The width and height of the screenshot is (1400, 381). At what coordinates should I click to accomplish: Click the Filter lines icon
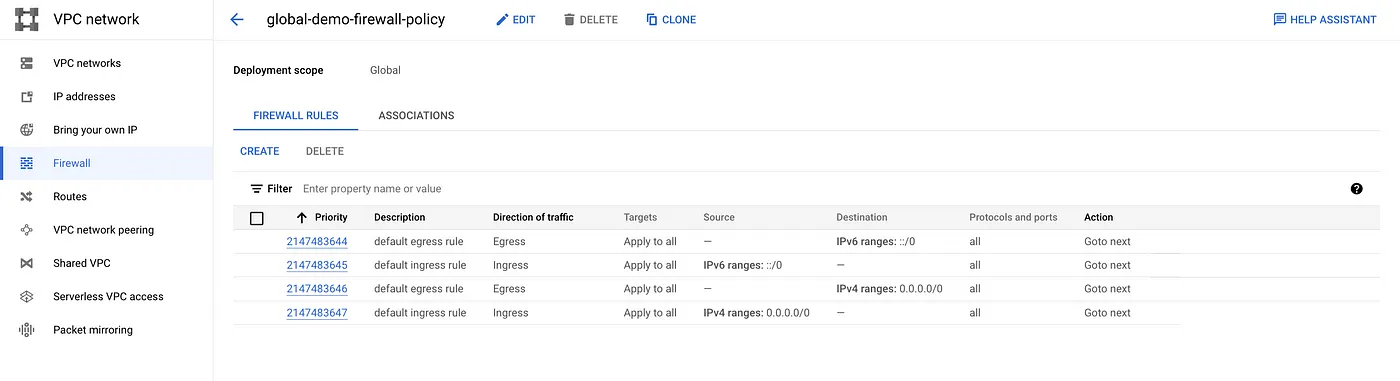coord(256,189)
